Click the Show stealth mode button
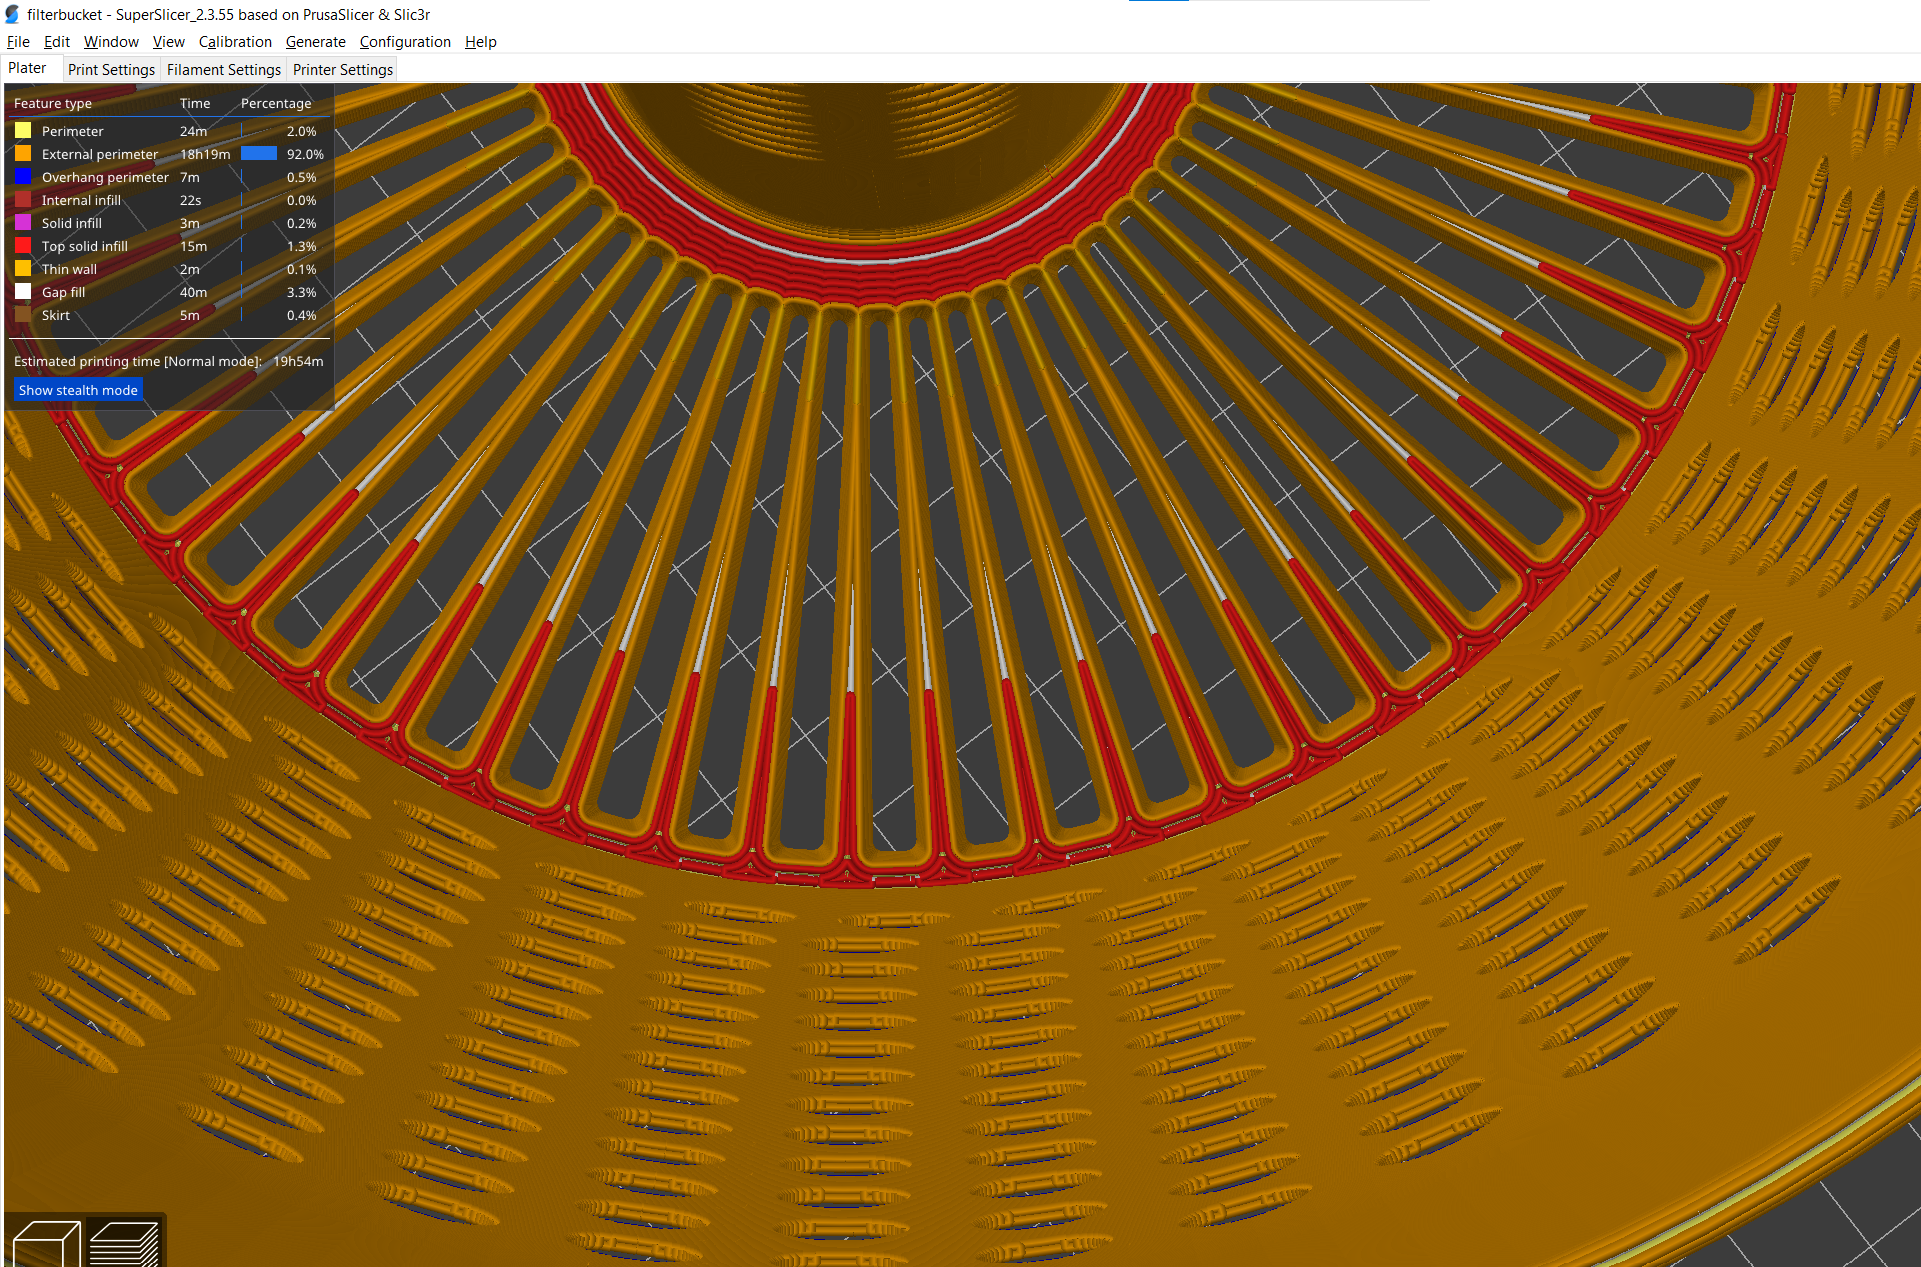 pos(78,390)
